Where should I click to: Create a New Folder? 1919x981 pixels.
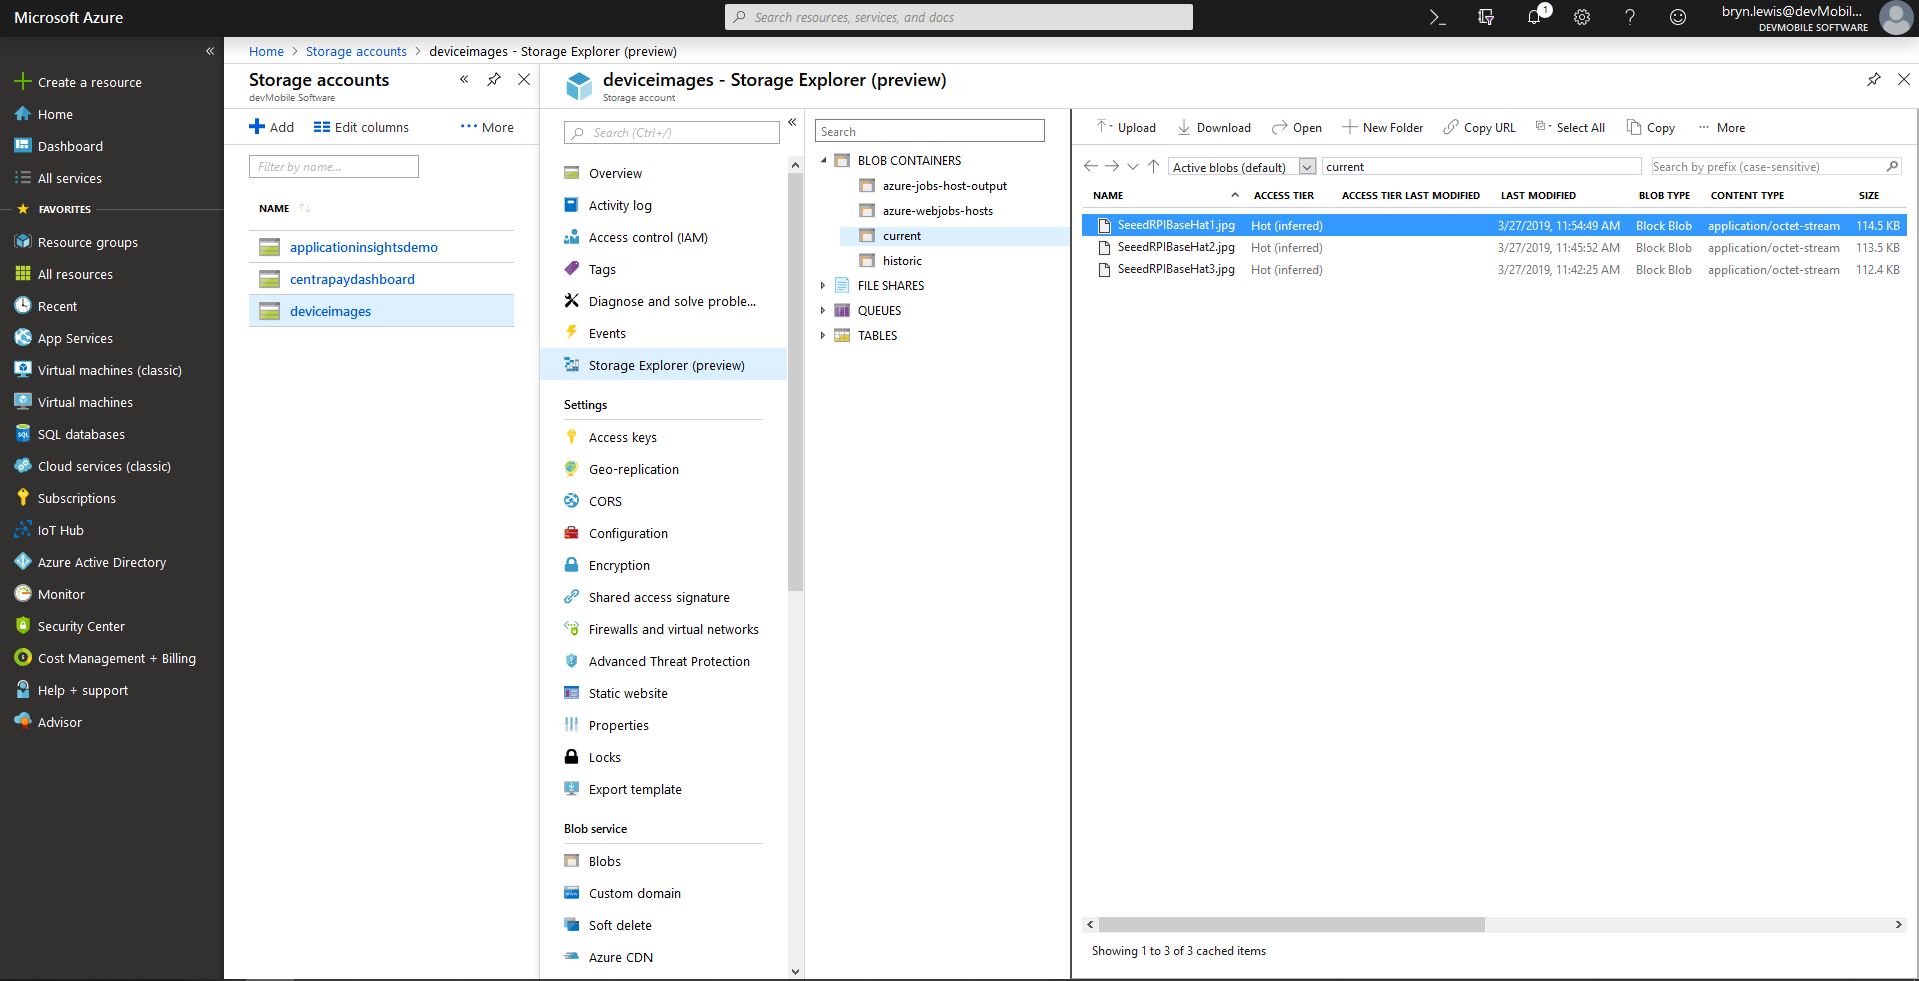click(1382, 128)
